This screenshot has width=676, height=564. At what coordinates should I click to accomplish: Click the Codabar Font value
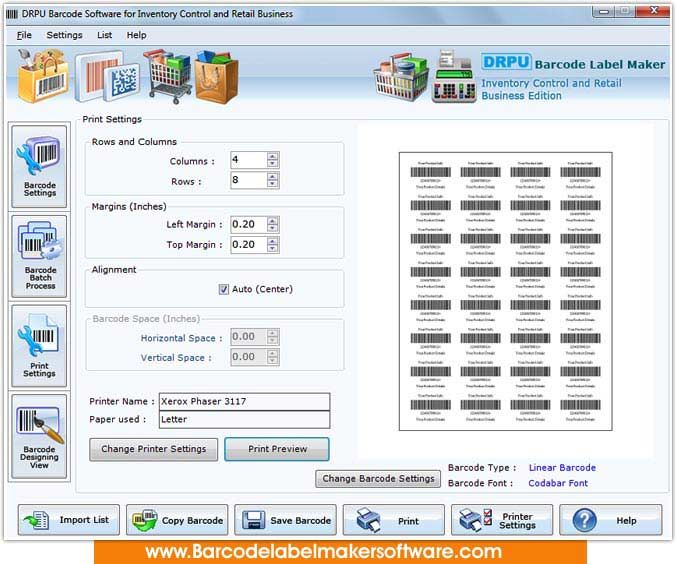(x=558, y=483)
